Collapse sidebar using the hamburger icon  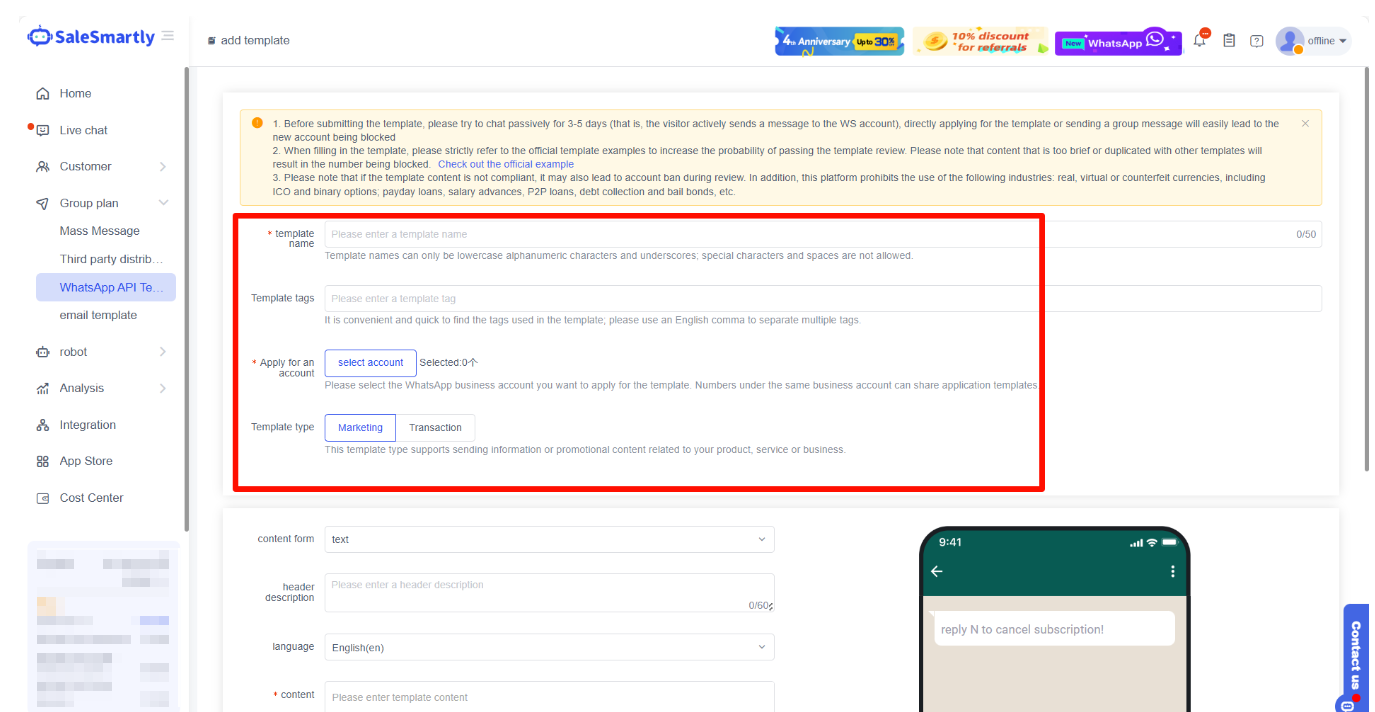point(168,36)
